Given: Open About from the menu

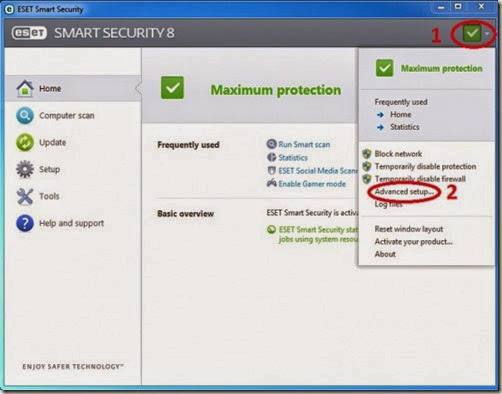Looking at the screenshot, I should pos(385,254).
